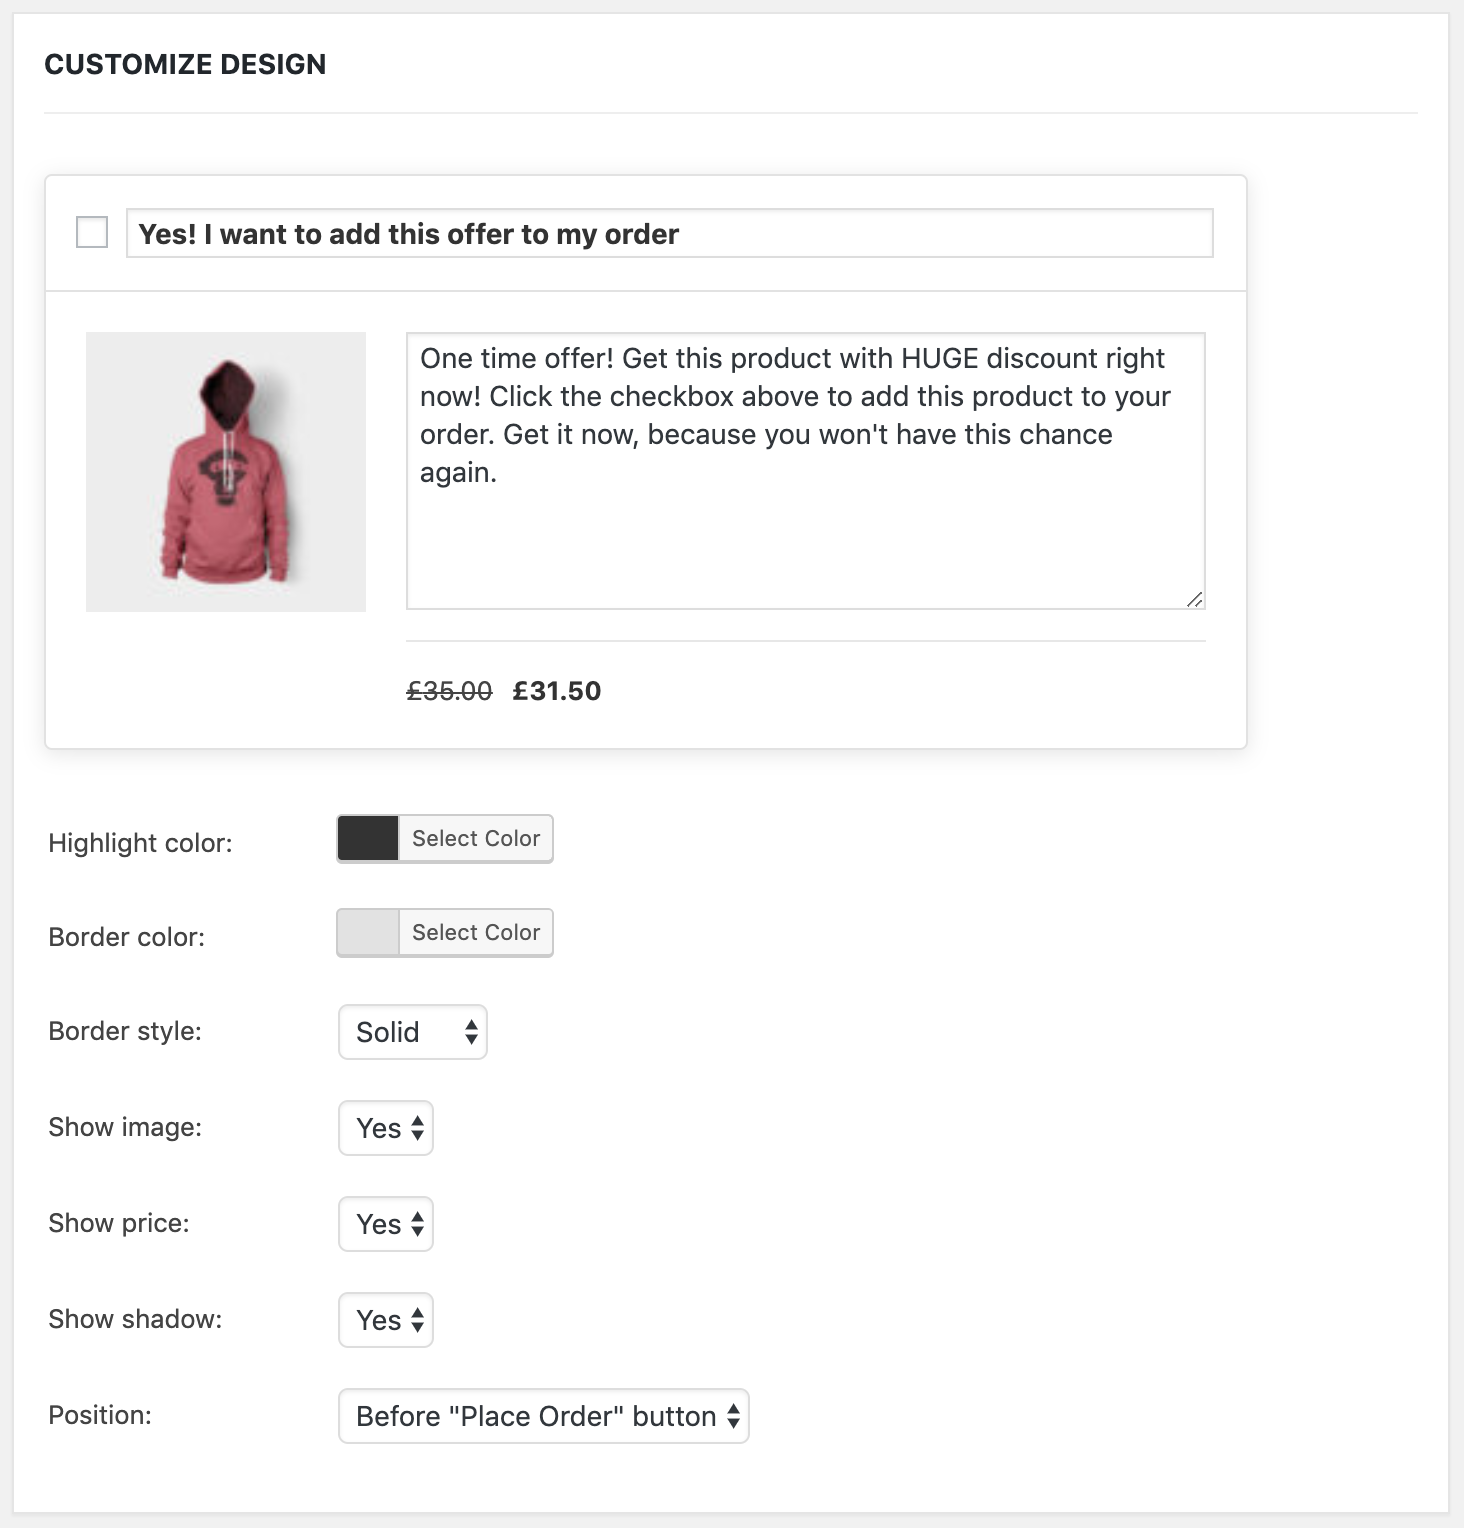Open the Position dropdown

pos(544,1416)
